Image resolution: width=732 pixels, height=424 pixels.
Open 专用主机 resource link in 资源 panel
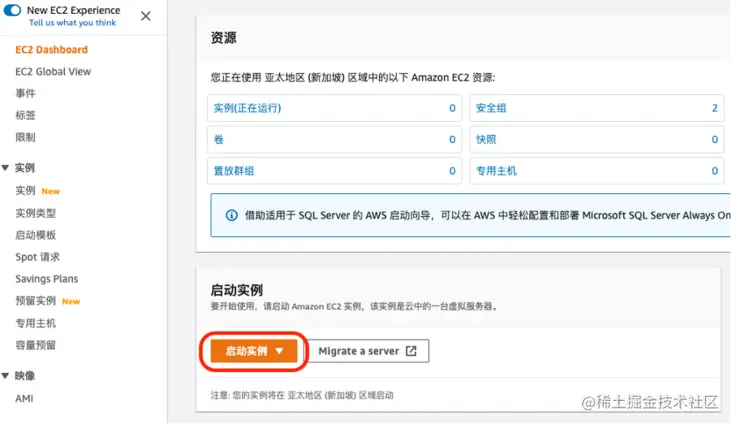pyautogui.click(x=496, y=170)
